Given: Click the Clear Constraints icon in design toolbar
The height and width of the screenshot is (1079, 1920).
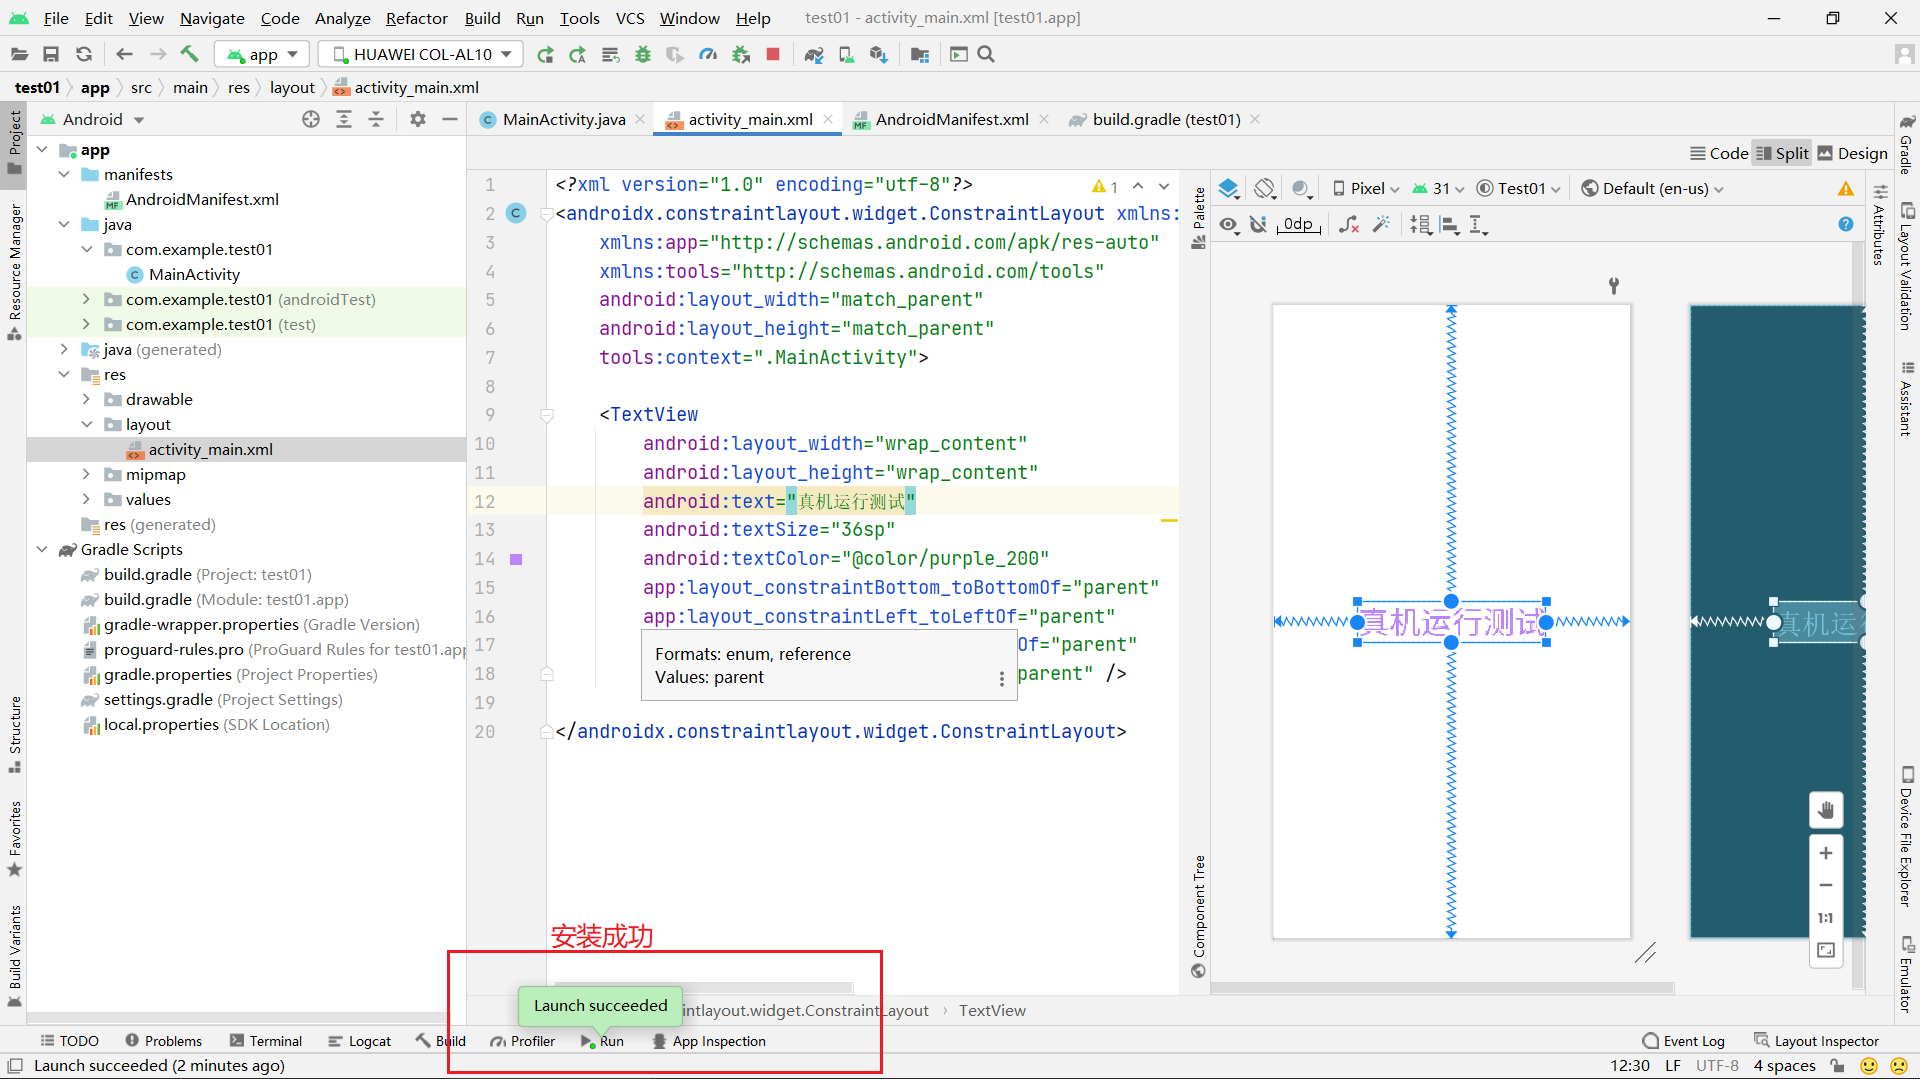Looking at the screenshot, I should (1349, 225).
